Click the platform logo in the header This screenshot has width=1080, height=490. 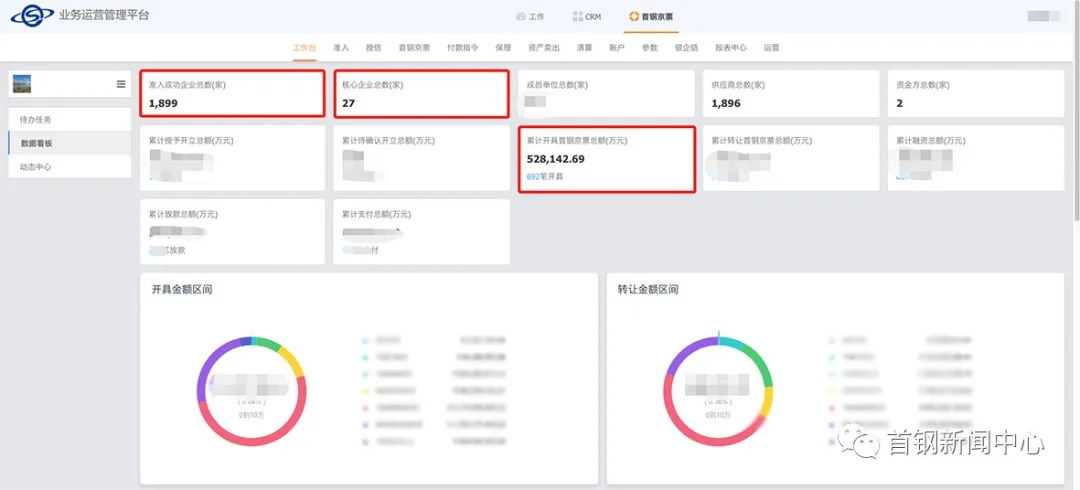(x=32, y=16)
